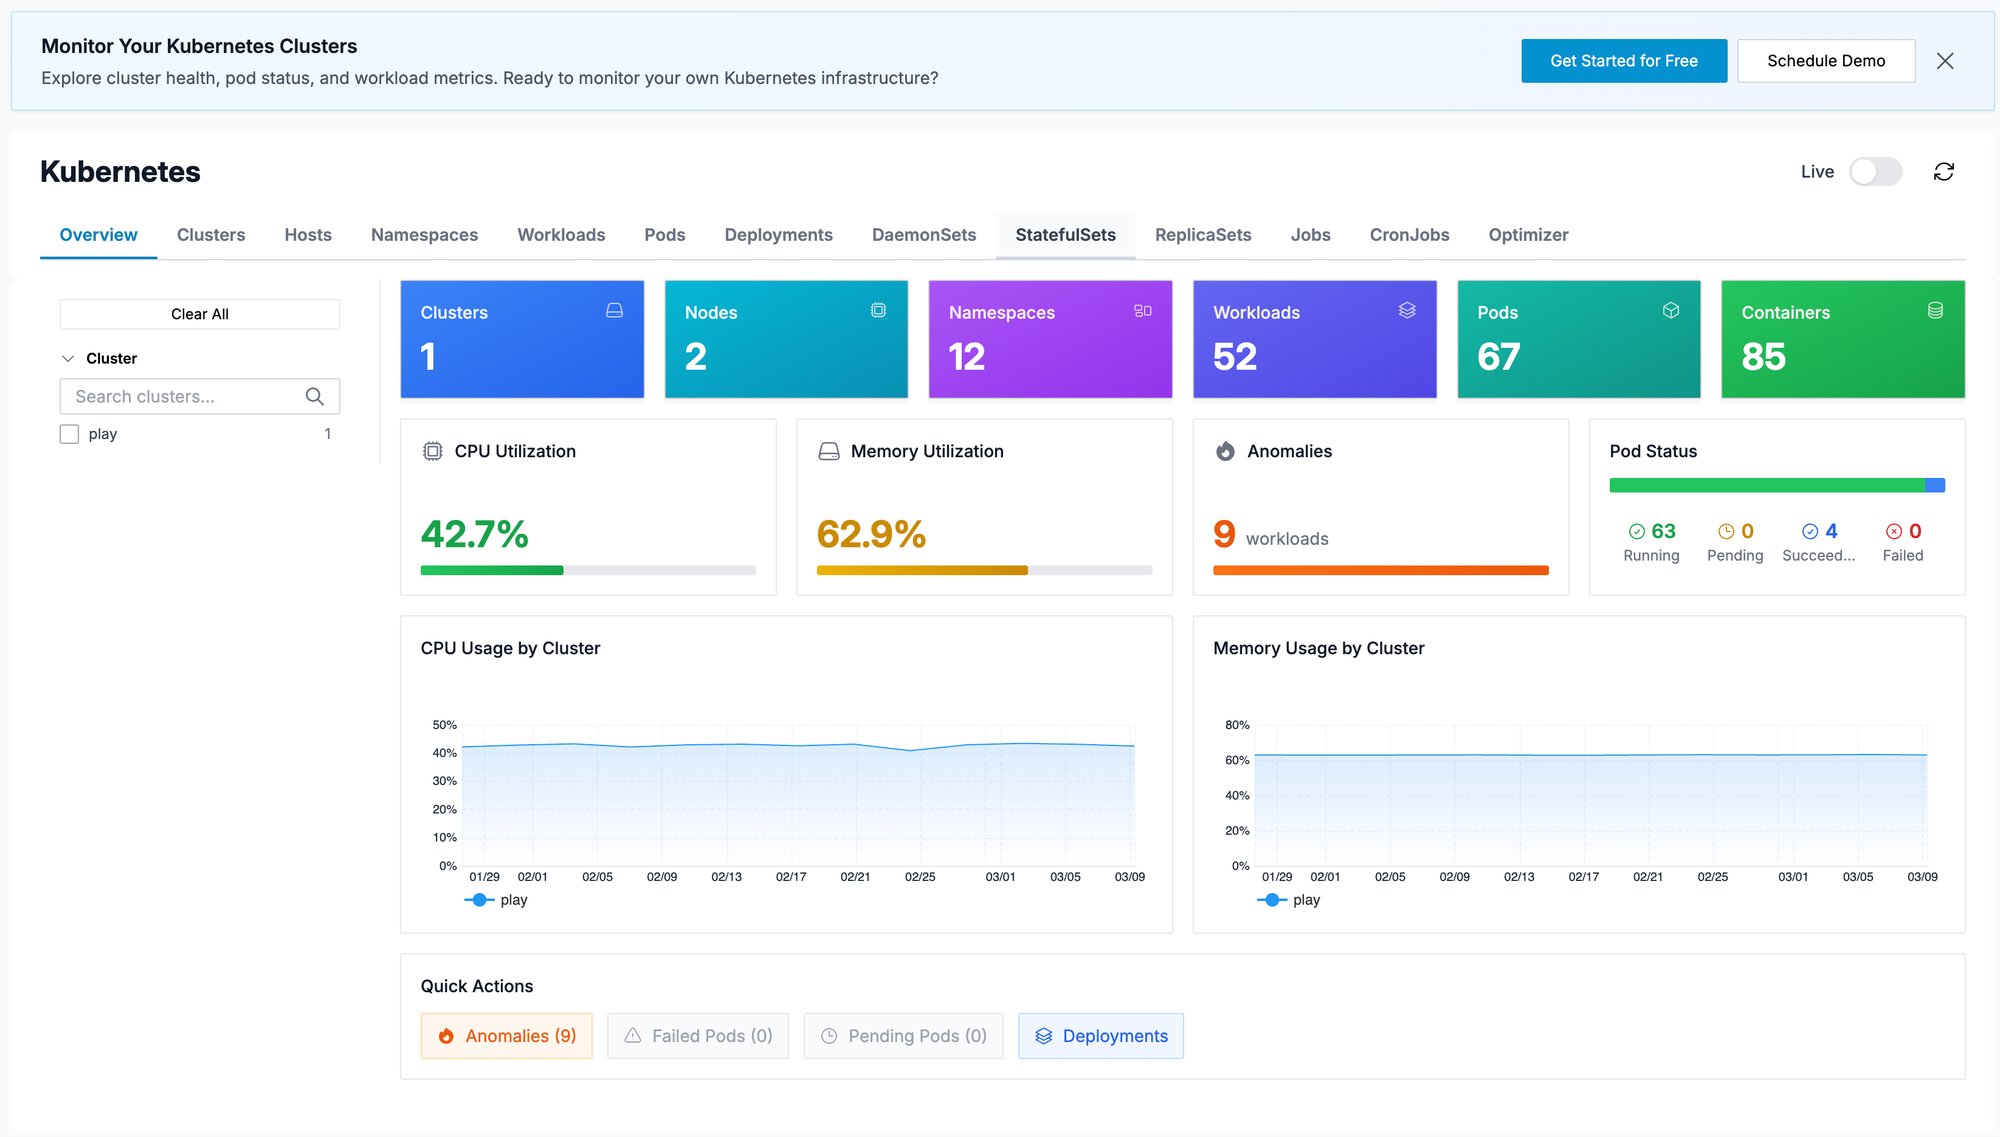Collapse the Cluster filter section
The height and width of the screenshot is (1137, 2000).
point(68,357)
